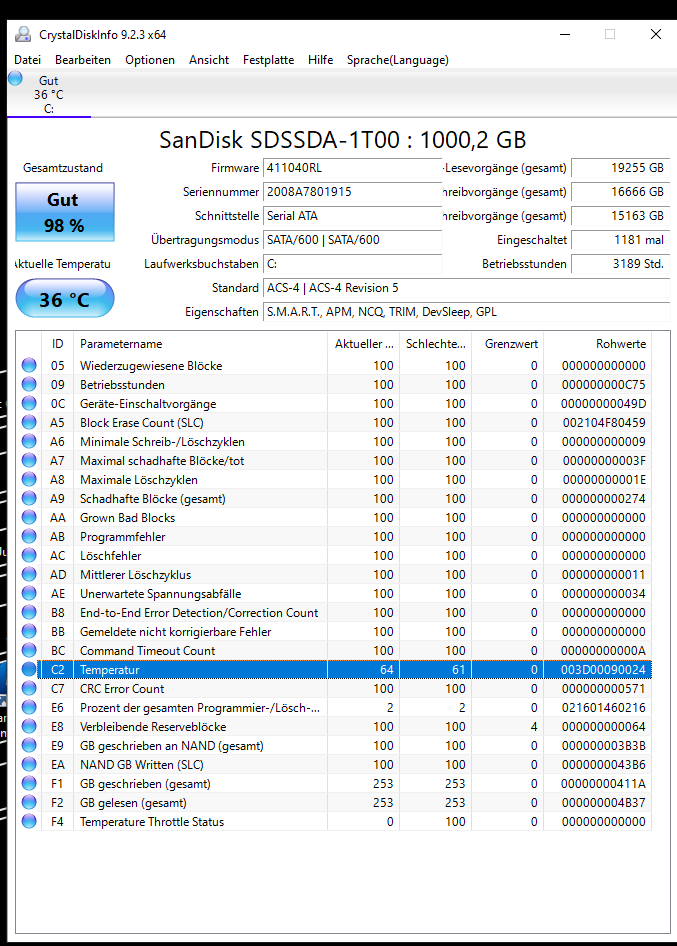
Task: Click the status orb of the A8 Maximale Löschzyklen row
Action: point(29,479)
